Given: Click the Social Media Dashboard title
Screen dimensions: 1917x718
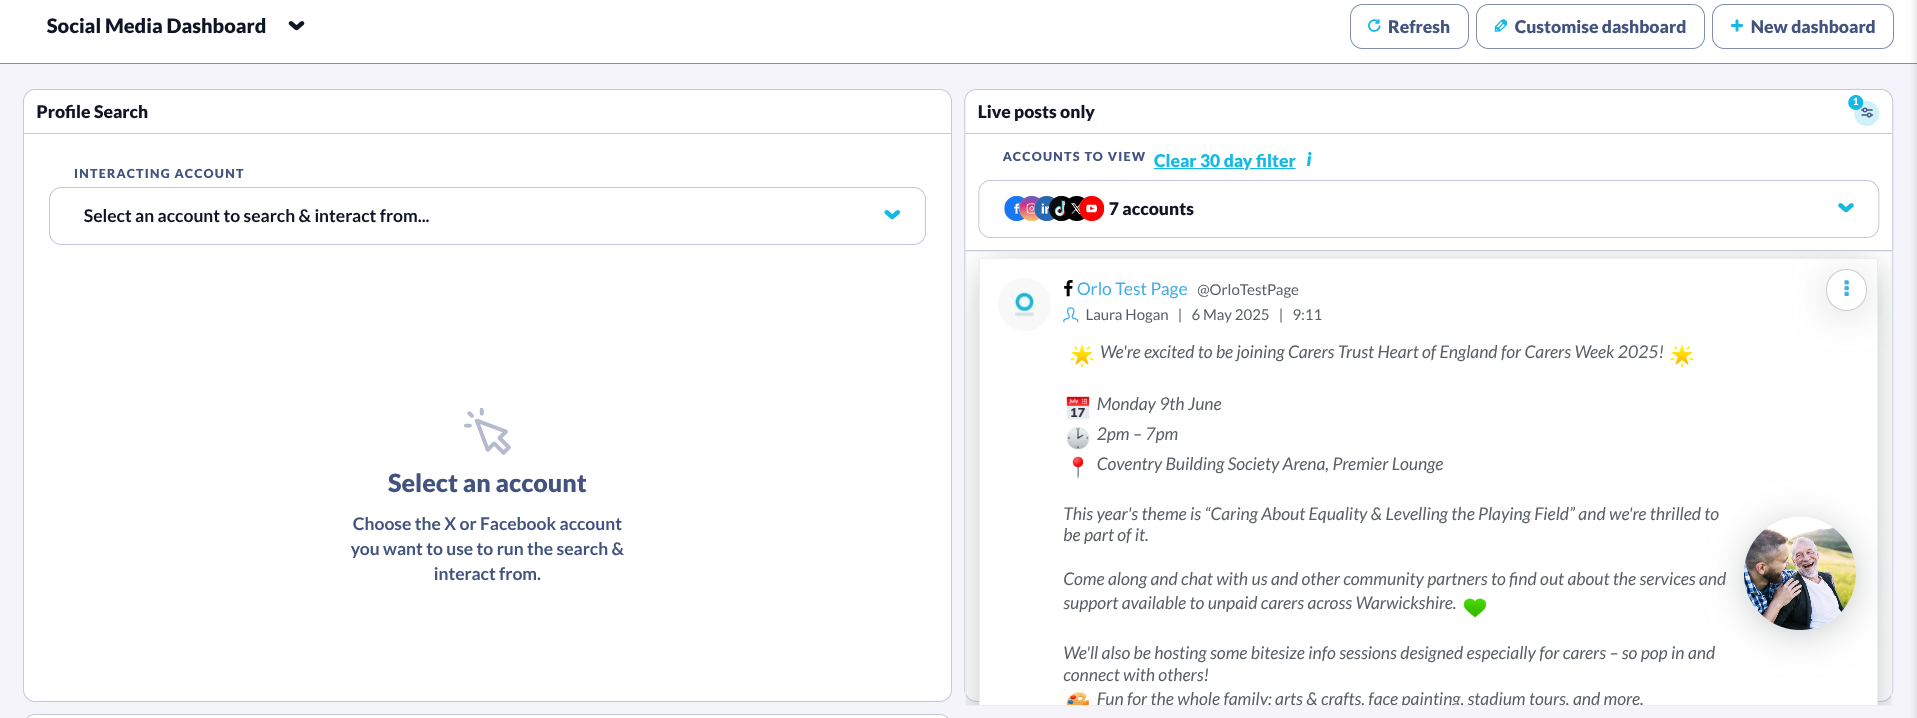Looking at the screenshot, I should coord(156,26).
